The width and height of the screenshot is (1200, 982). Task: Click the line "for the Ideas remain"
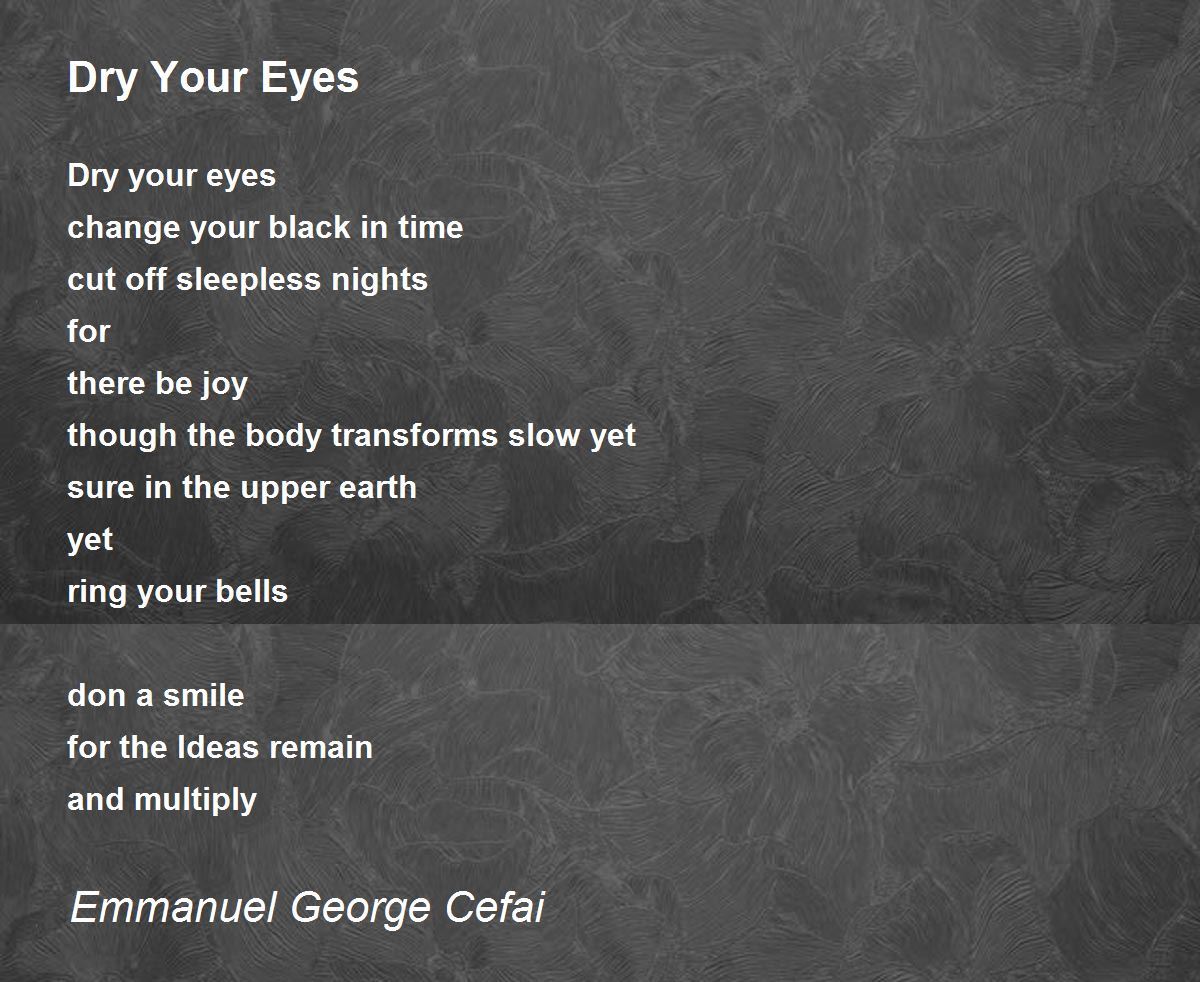pos(220,747)
